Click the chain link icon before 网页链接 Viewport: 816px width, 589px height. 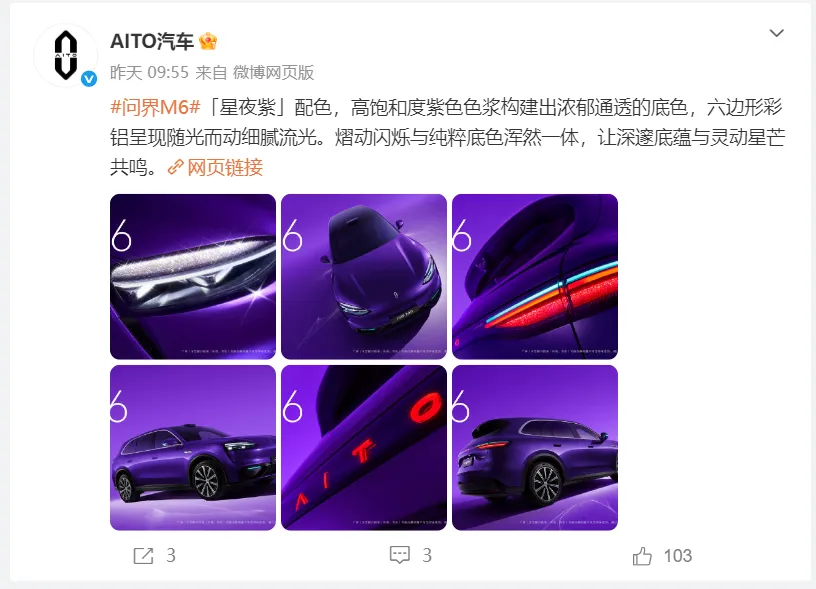175,167
